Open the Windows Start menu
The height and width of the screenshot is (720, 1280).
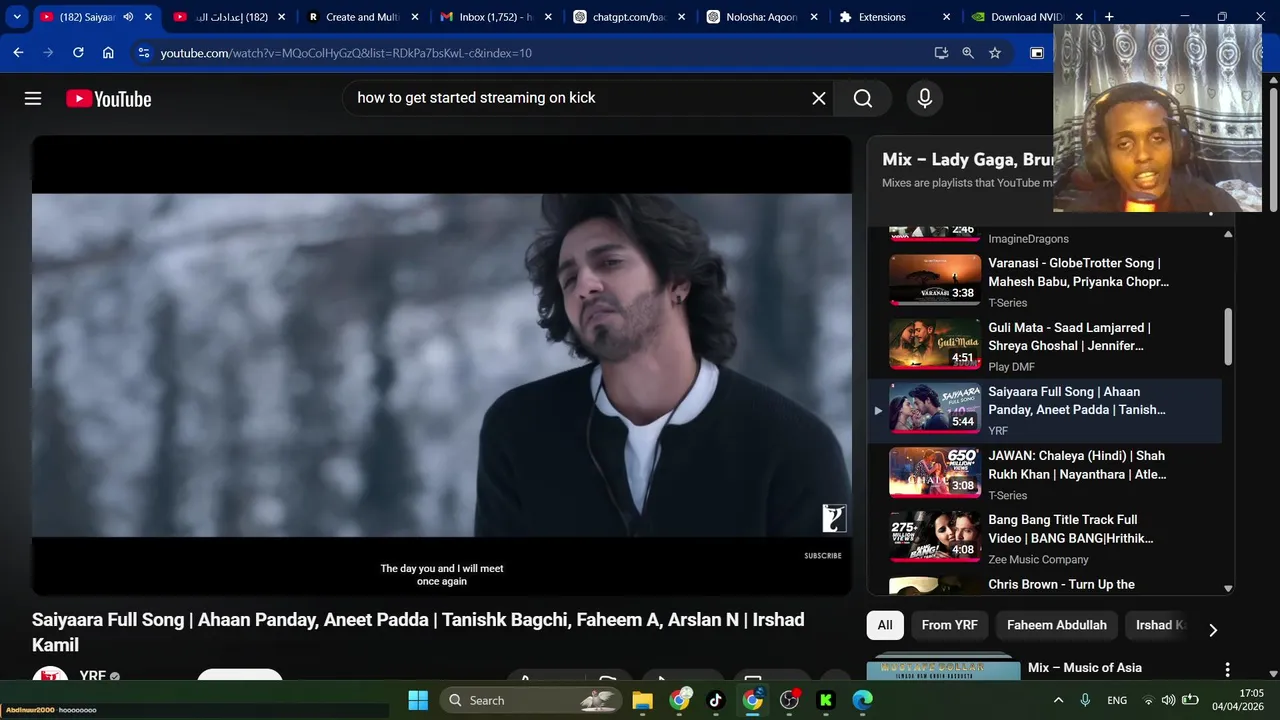click(x=418, y=700)
